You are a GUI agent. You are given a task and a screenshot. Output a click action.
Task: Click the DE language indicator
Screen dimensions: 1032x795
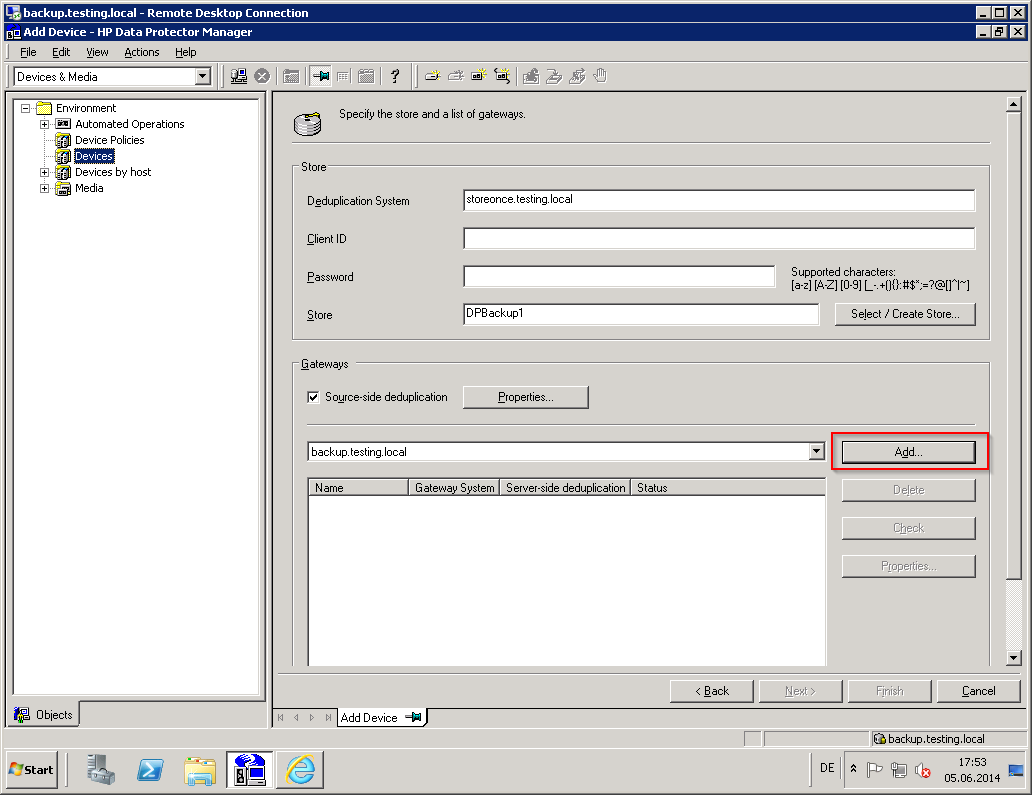pos(827,768)
